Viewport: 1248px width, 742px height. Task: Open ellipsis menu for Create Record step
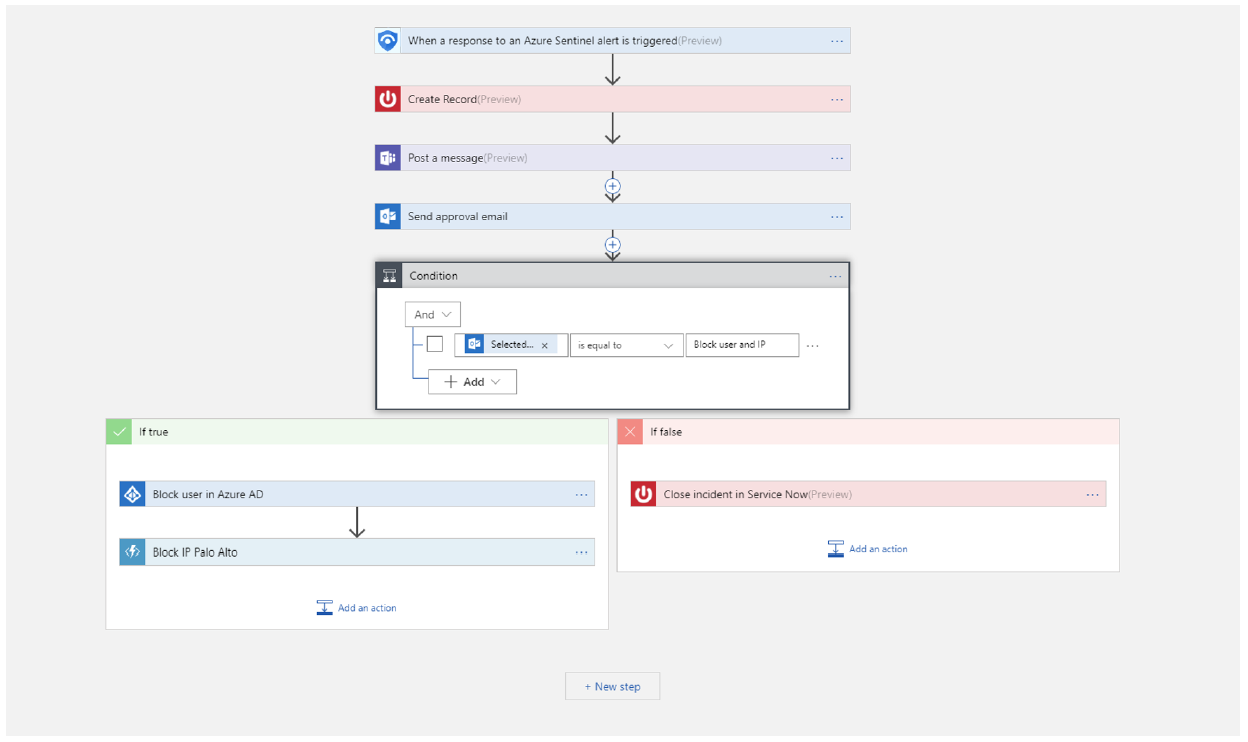pyautogui.click(x=837, y=99)
